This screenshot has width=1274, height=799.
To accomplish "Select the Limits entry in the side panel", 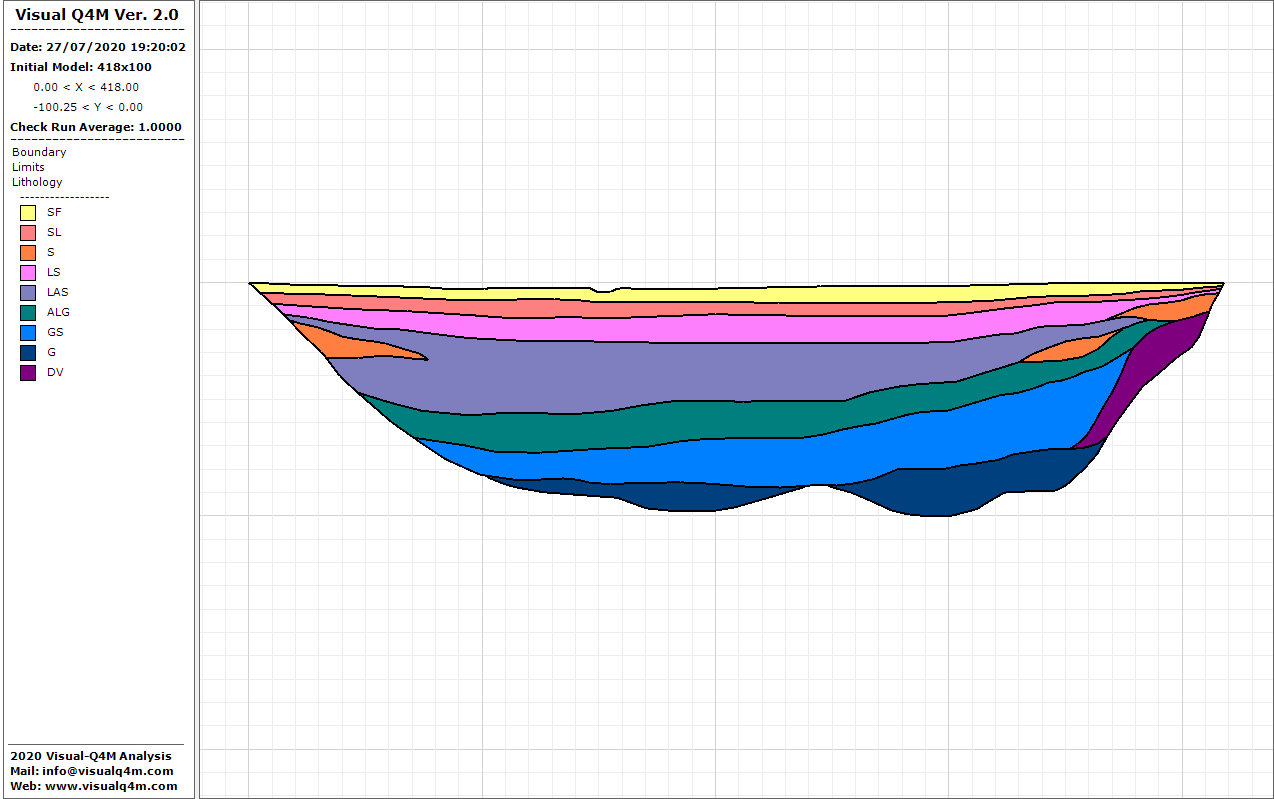I will point(28,167).
